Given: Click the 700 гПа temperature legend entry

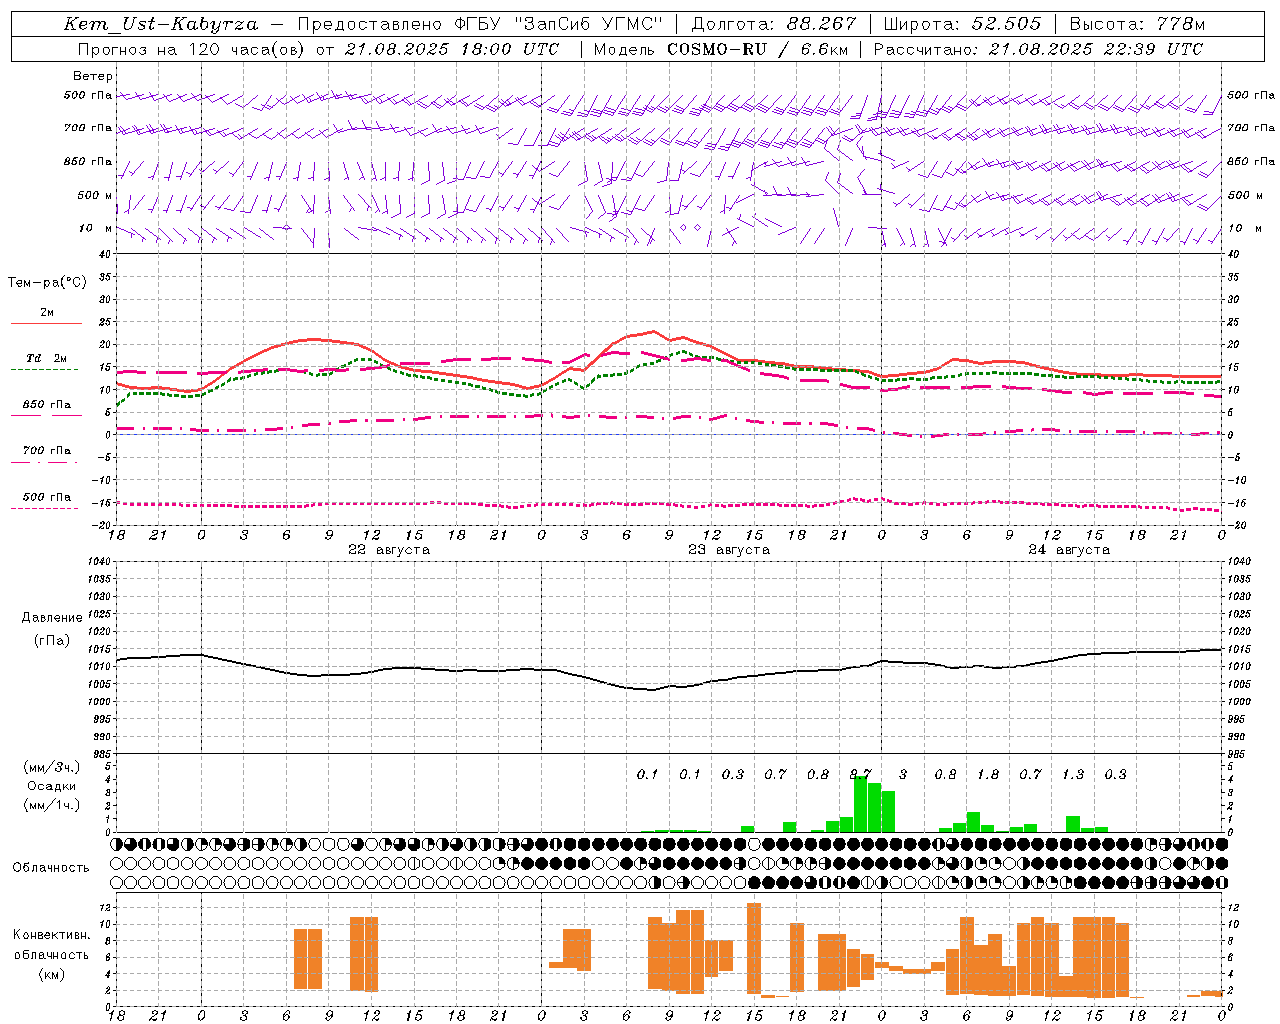Looking at the screenshot, I should pyautogui.click(x=47, y=450).
